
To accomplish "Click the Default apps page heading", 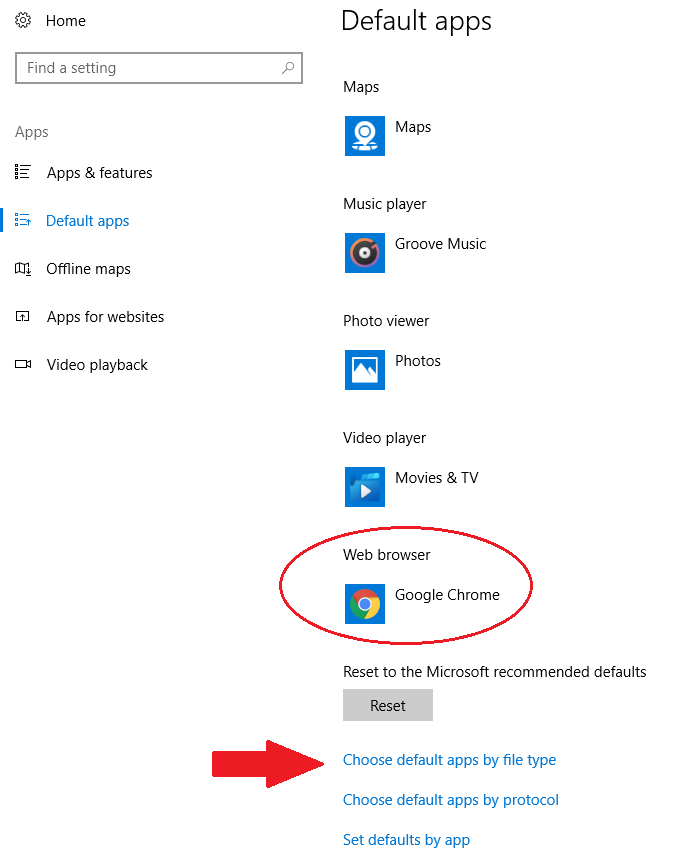I will click(416, 21).
